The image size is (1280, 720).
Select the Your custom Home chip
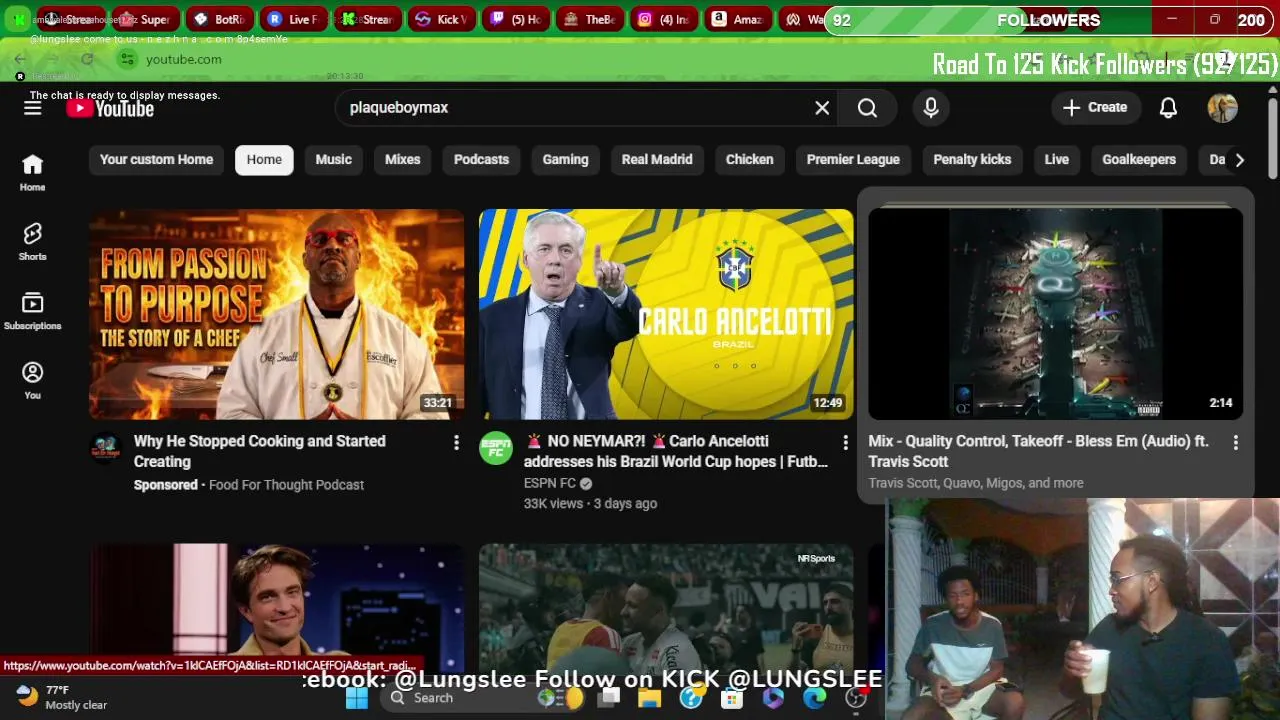tap(156, 159)
